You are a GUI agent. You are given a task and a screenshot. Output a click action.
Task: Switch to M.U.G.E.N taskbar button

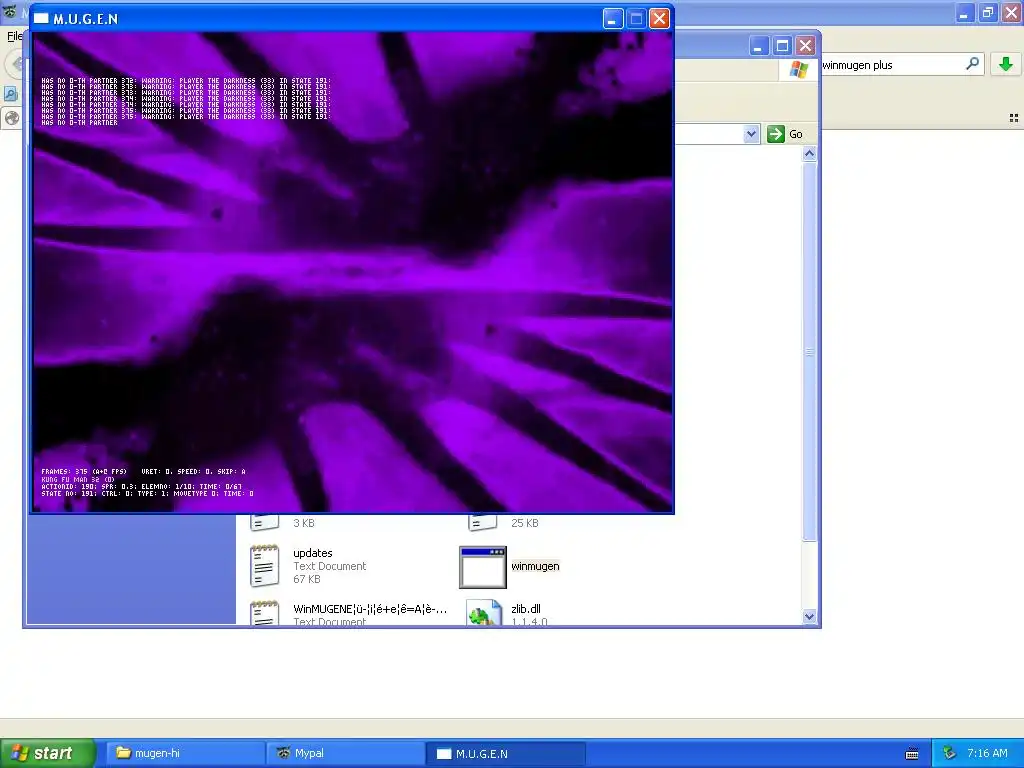[506, 753]
